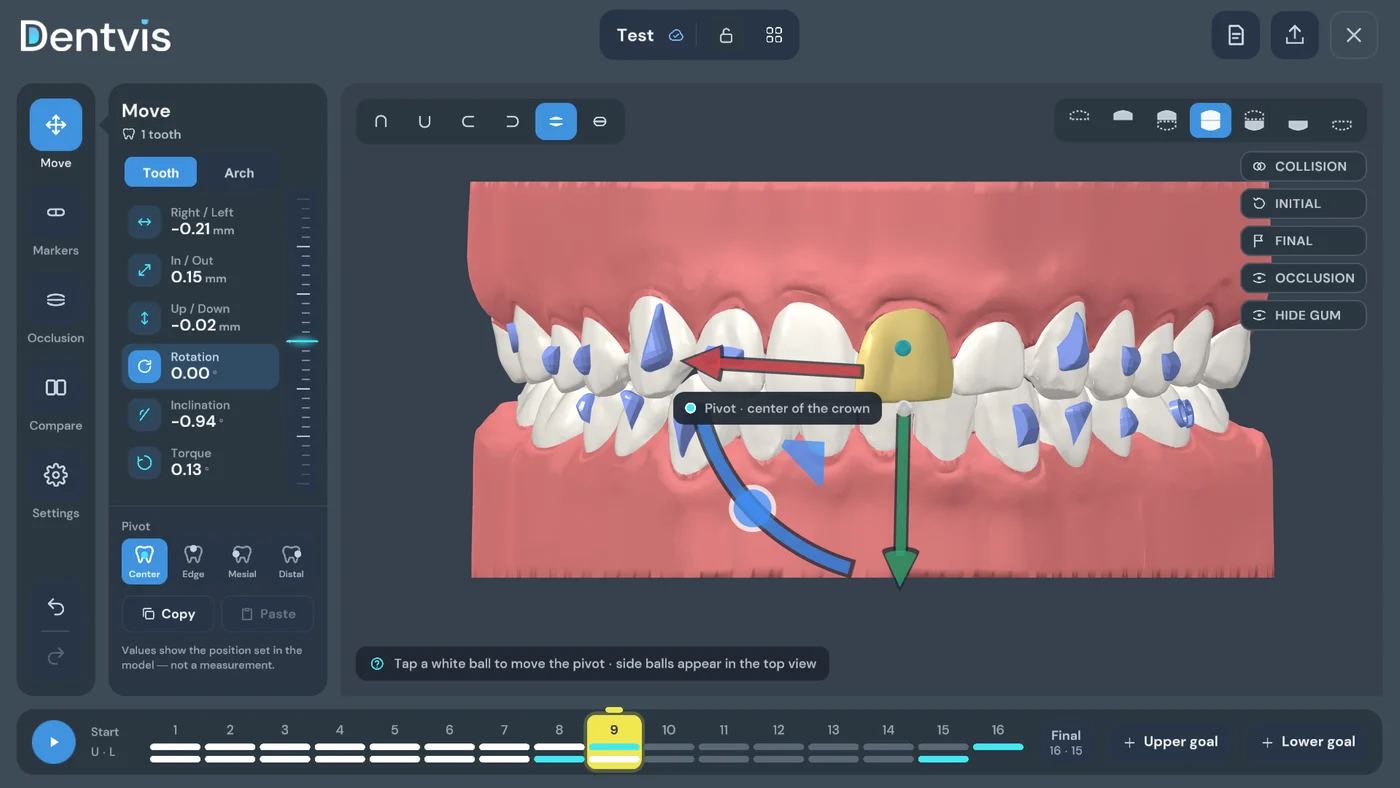Toggle HIDE GUM option
1400x788 pixels.
pyautogui.click(x=1303, y=315)
